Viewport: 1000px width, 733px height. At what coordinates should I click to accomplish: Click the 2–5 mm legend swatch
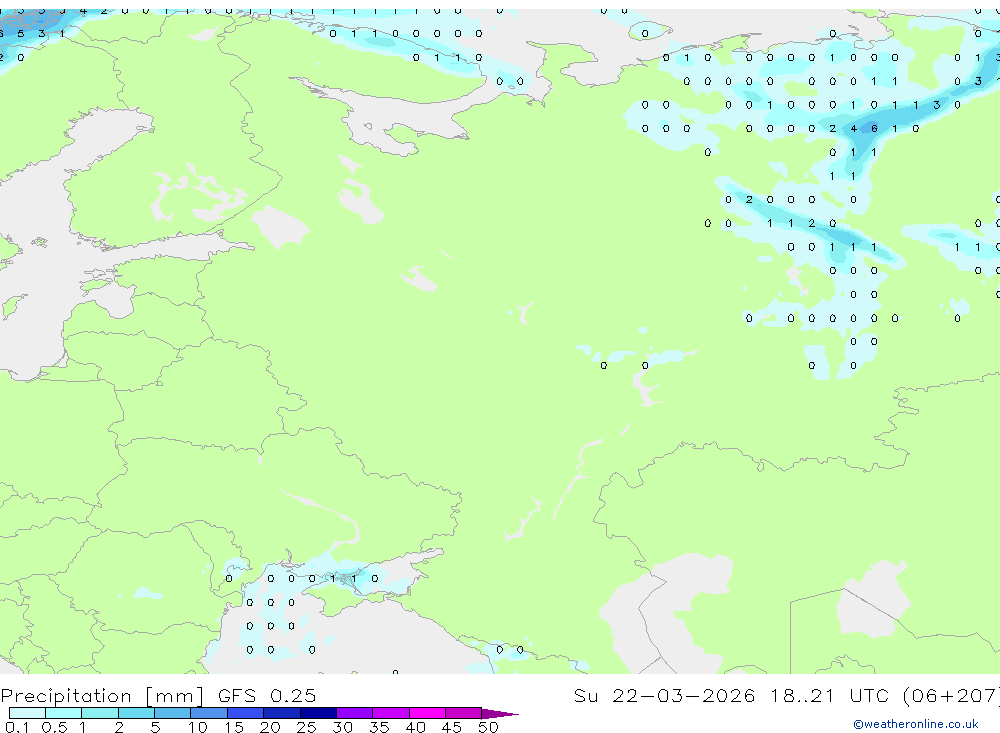point(136,713)
